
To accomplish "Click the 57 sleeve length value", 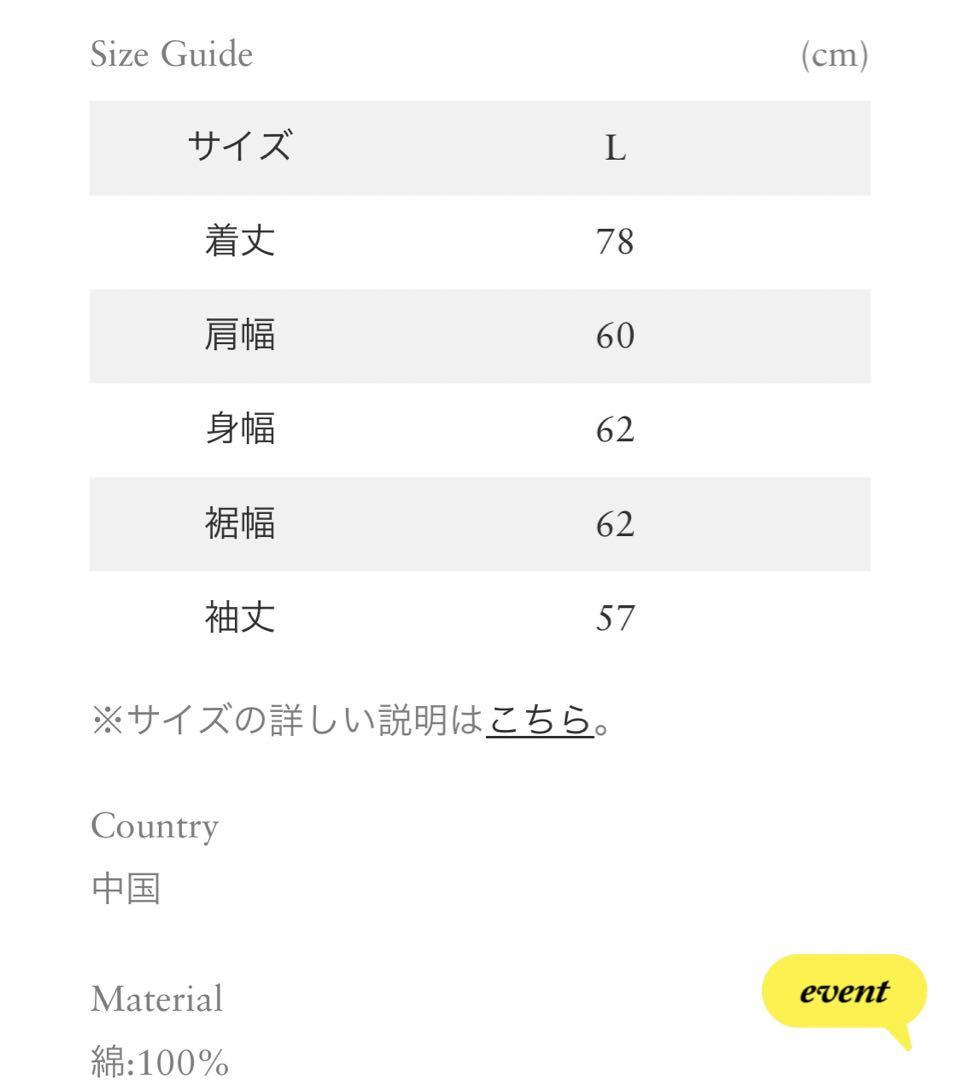I will [614, 618].
